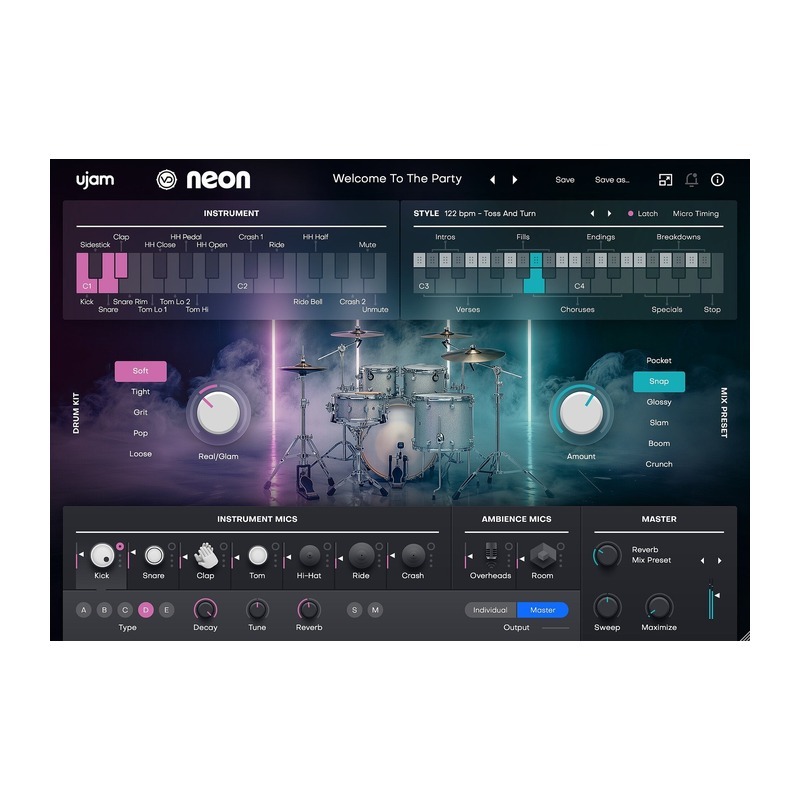Choose the Boom mix preset

coord(659,444)
